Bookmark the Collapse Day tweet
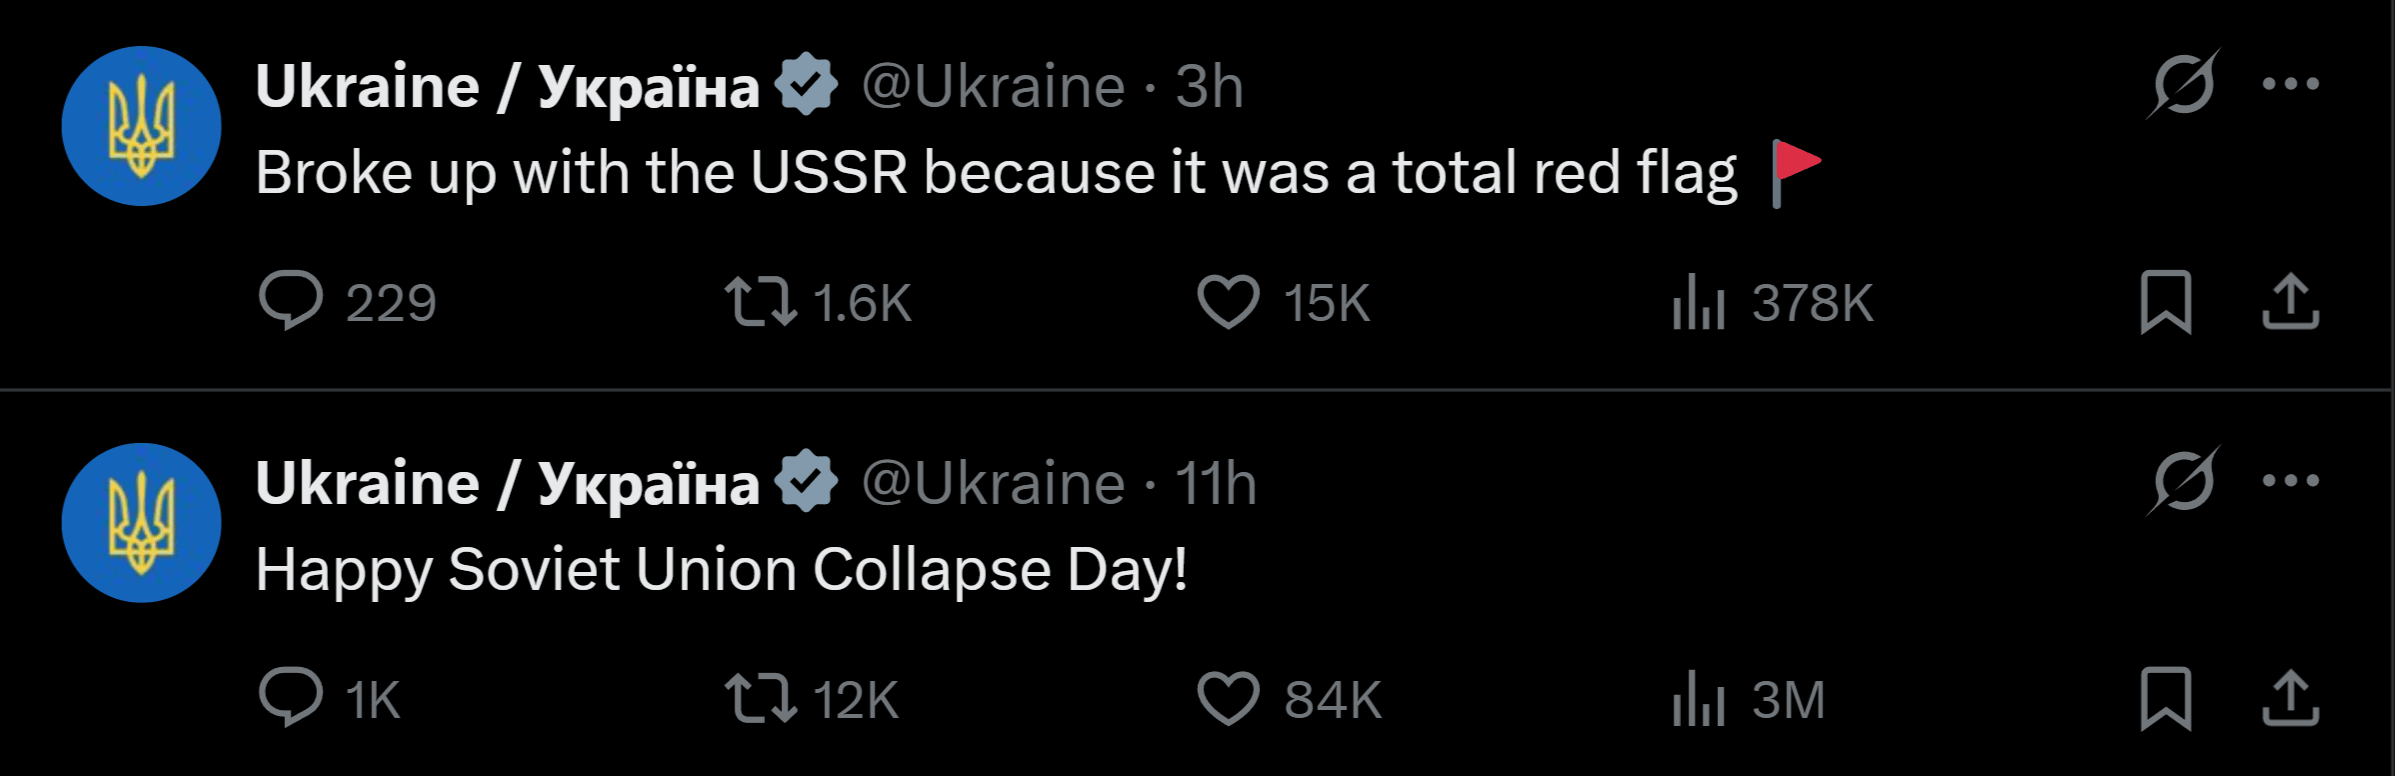This screenshot has height=776, width=2395. (x=2166, y=698)
